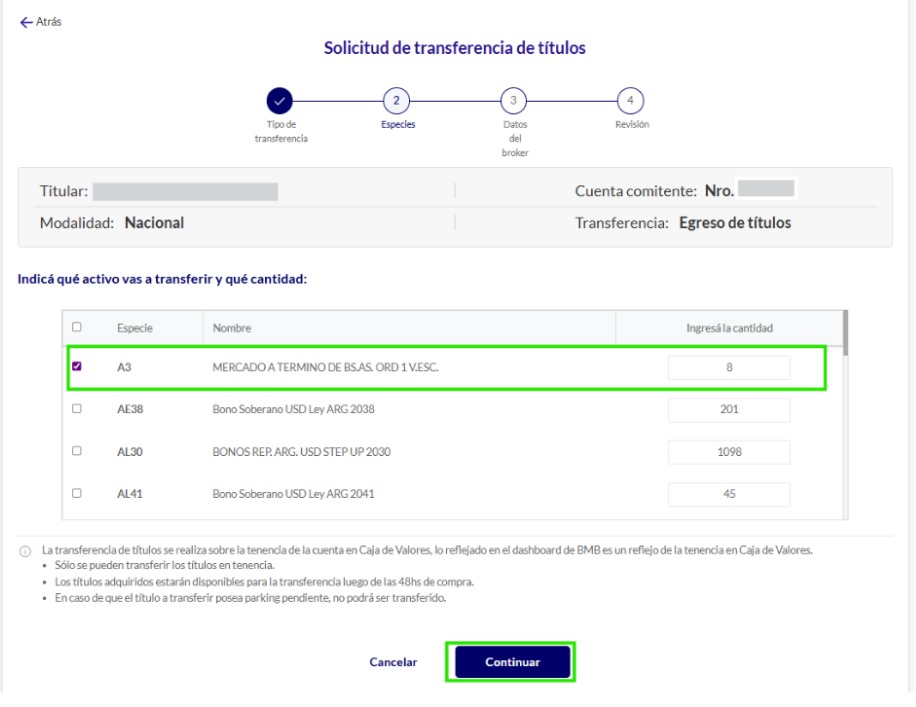Select step 3 Datos del broker circle
The image size is (916, 707).
coord(513,100)
